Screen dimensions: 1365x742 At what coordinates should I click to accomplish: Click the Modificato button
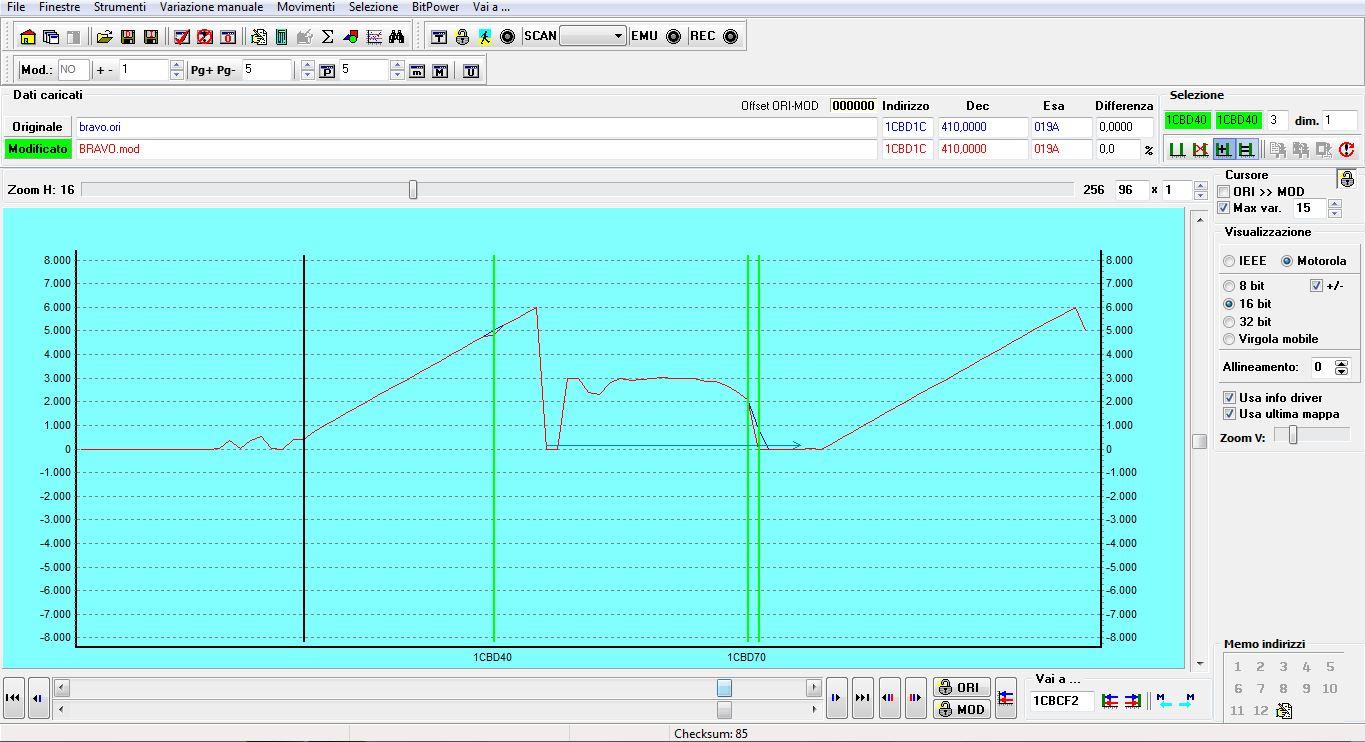click(38, 149)
